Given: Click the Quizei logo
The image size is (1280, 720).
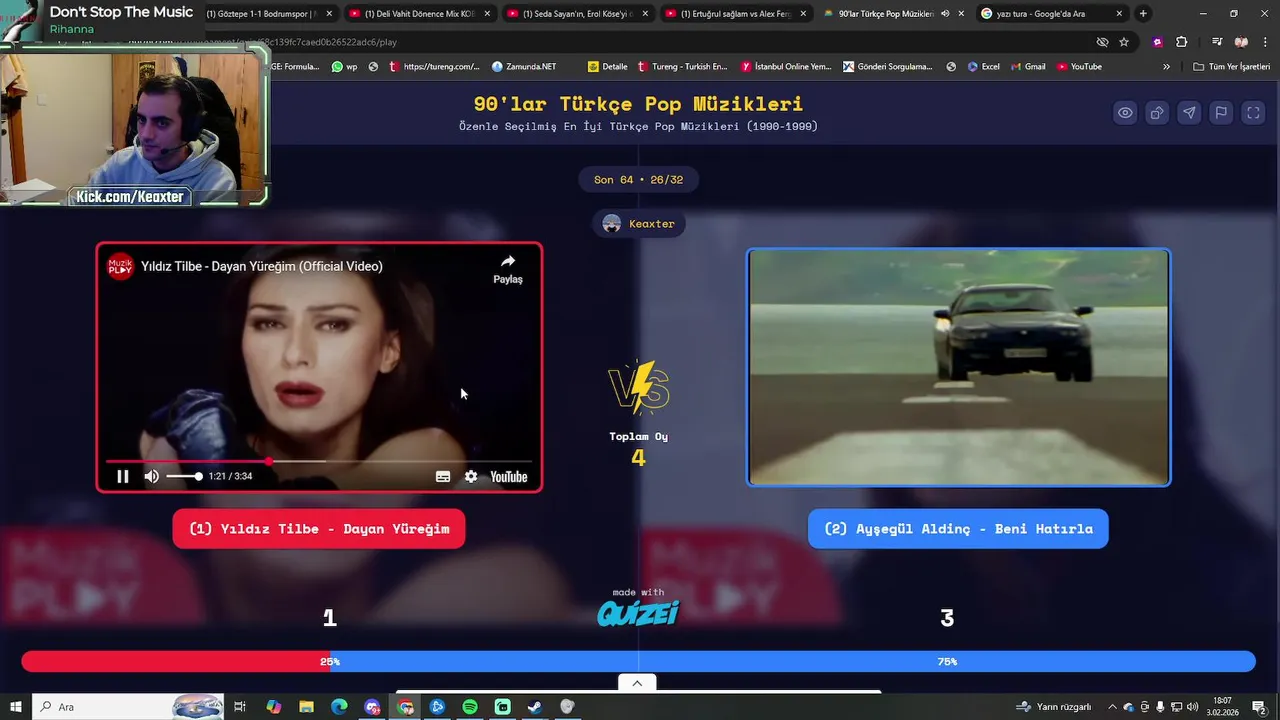Looking at the screenshot, I should tap(638, 613).
